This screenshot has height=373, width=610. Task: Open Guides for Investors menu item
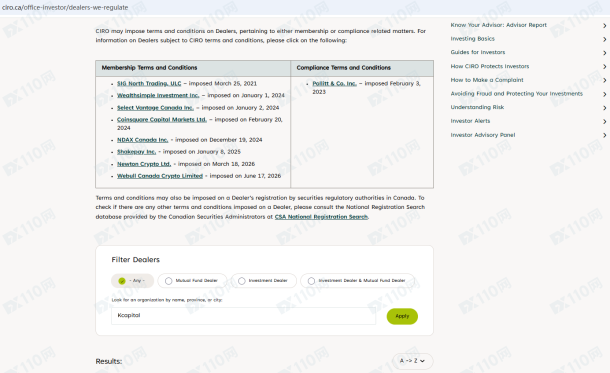click(x=478, y=53)
